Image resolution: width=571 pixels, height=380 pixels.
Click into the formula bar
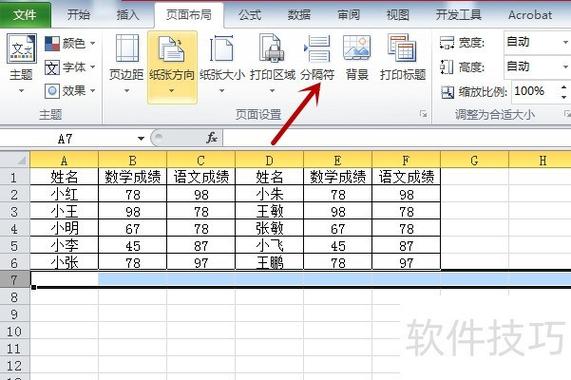[397, 138]
